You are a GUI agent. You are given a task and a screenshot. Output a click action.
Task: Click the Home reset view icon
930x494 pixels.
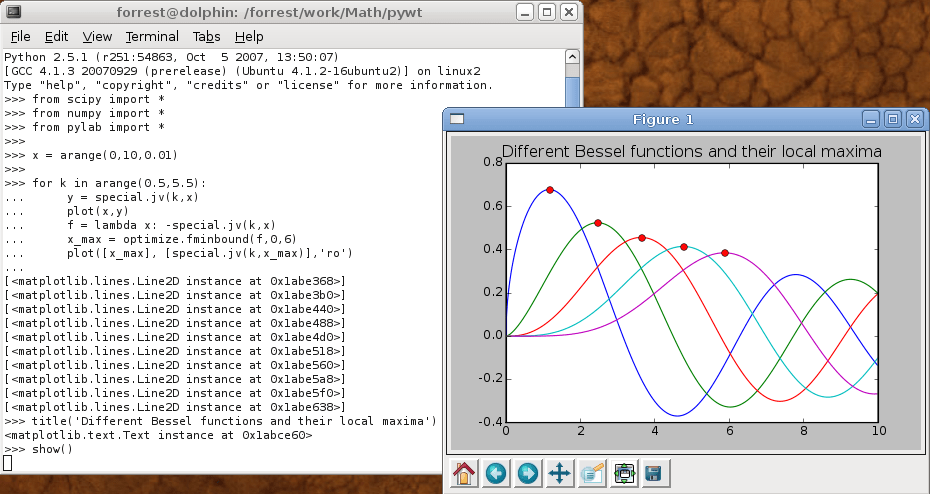click(464, 473)
